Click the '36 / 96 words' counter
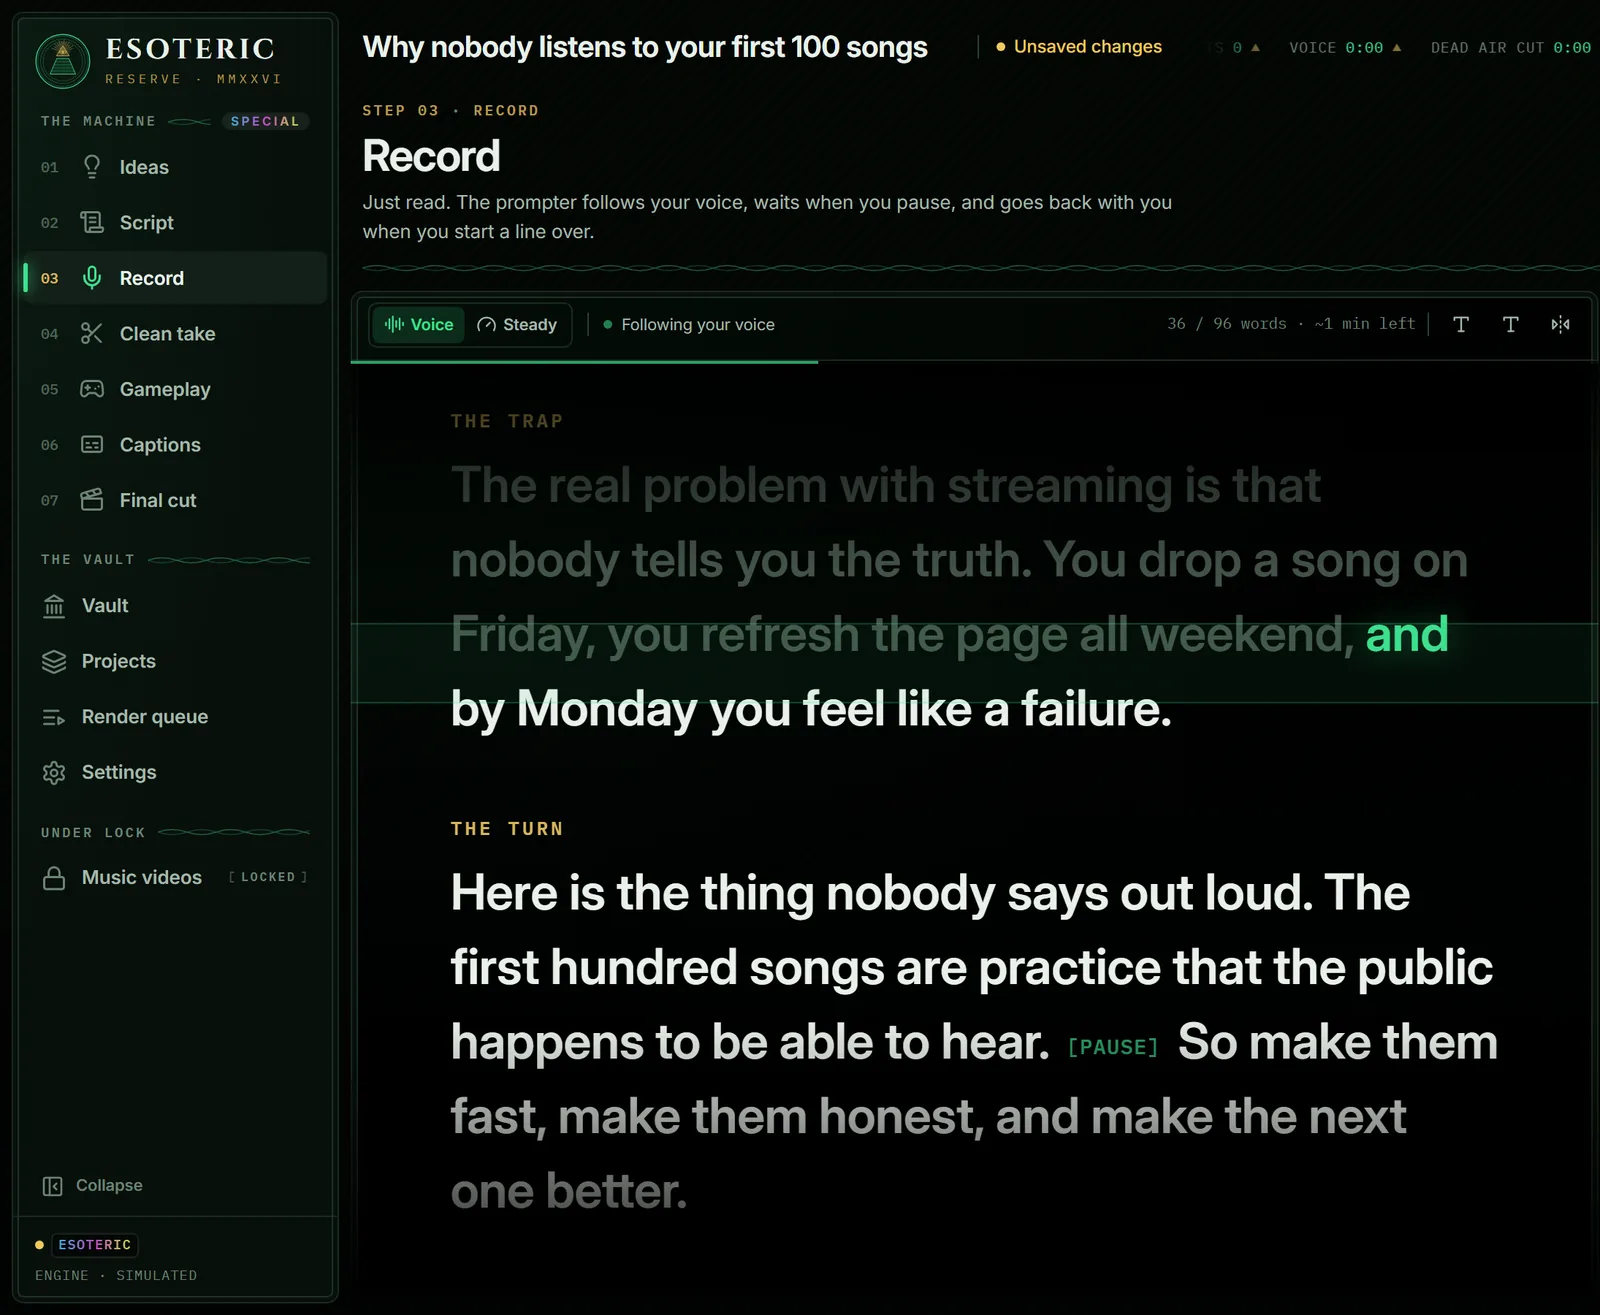This screenshot has width=1600, height=1315. coord(1227,324)
